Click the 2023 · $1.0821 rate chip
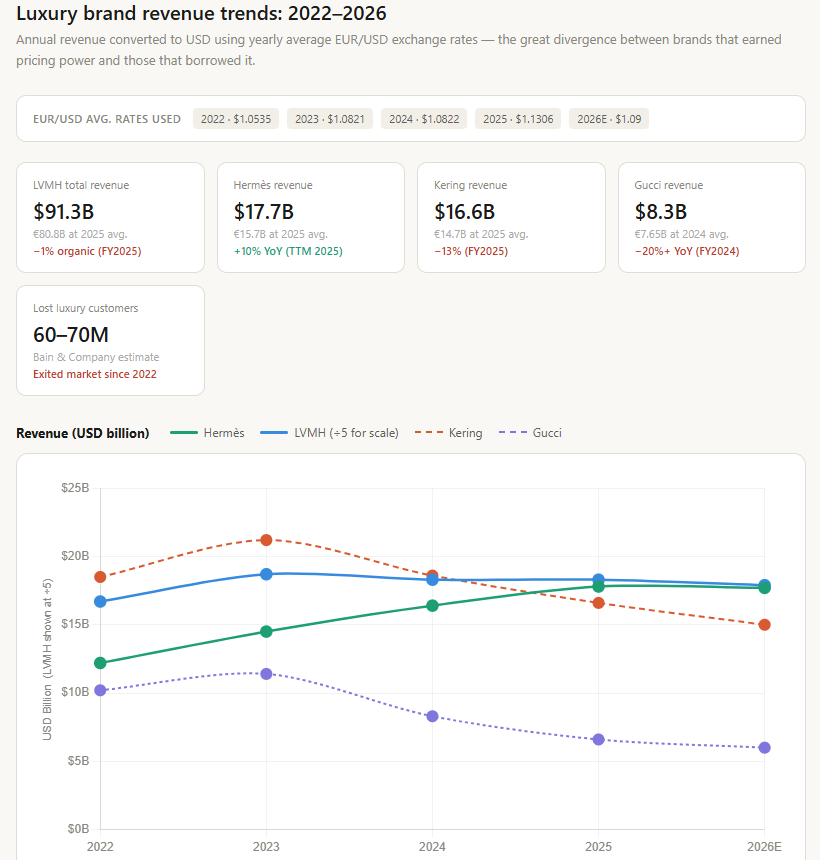 [x=330, y=119]
